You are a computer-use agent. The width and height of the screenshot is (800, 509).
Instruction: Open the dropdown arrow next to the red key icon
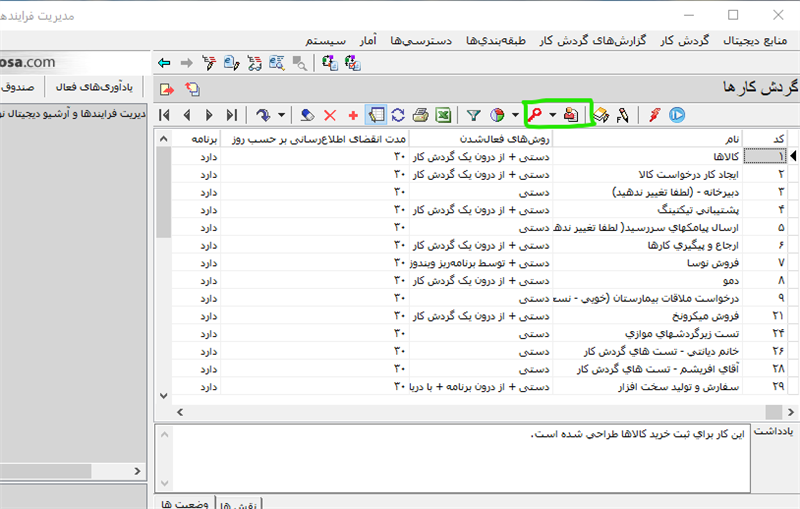553,115
